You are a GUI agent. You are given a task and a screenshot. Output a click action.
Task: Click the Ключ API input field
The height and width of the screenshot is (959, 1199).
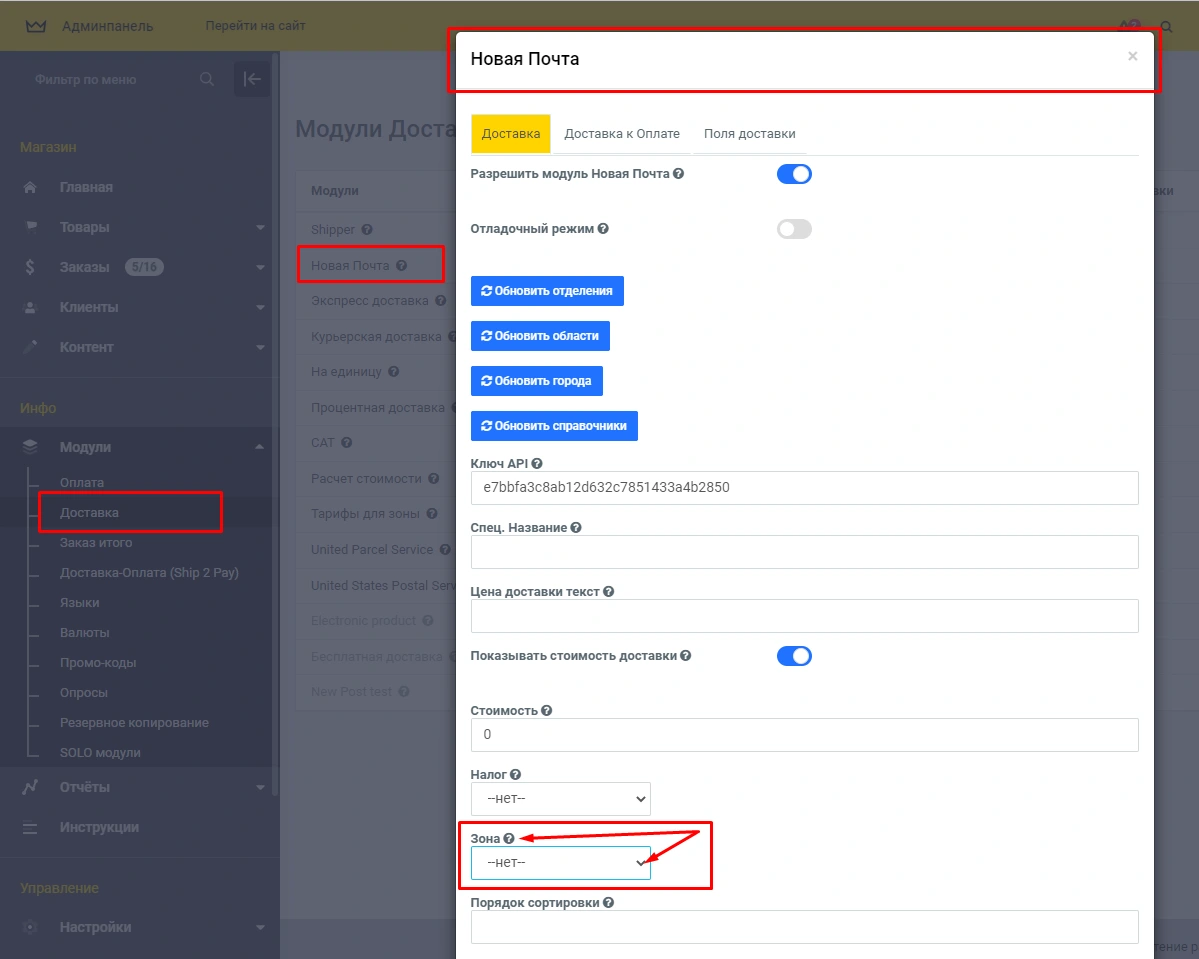pyautogui.click(x=804, y=488)
